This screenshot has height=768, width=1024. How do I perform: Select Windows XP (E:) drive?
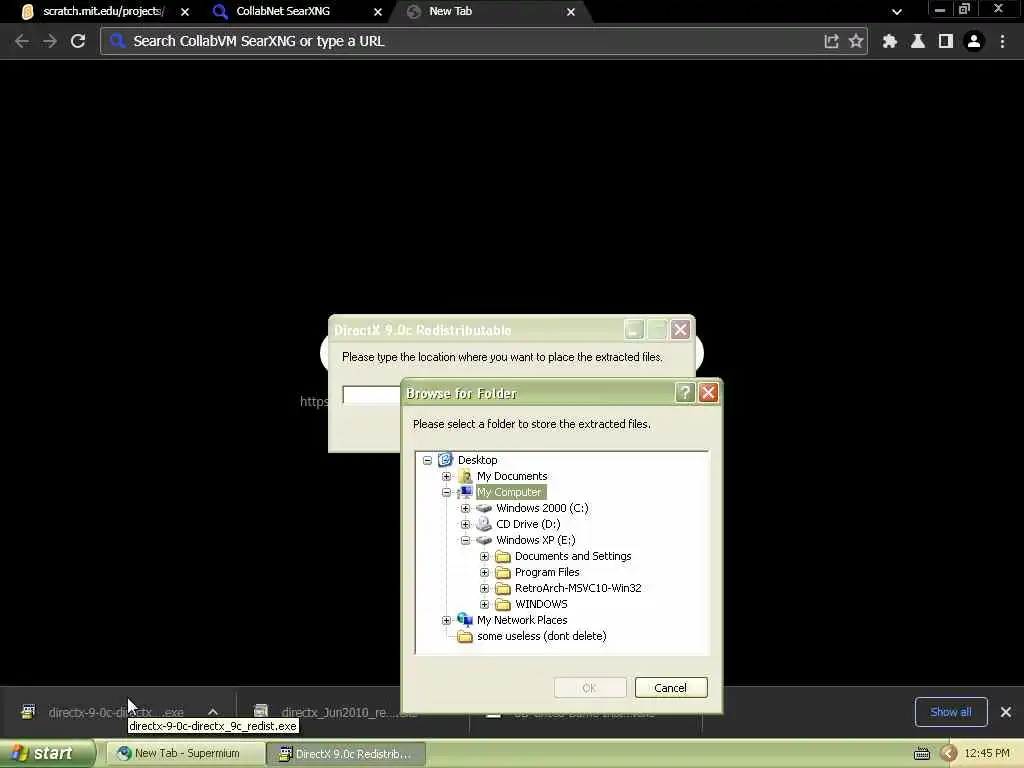point(536,540)
